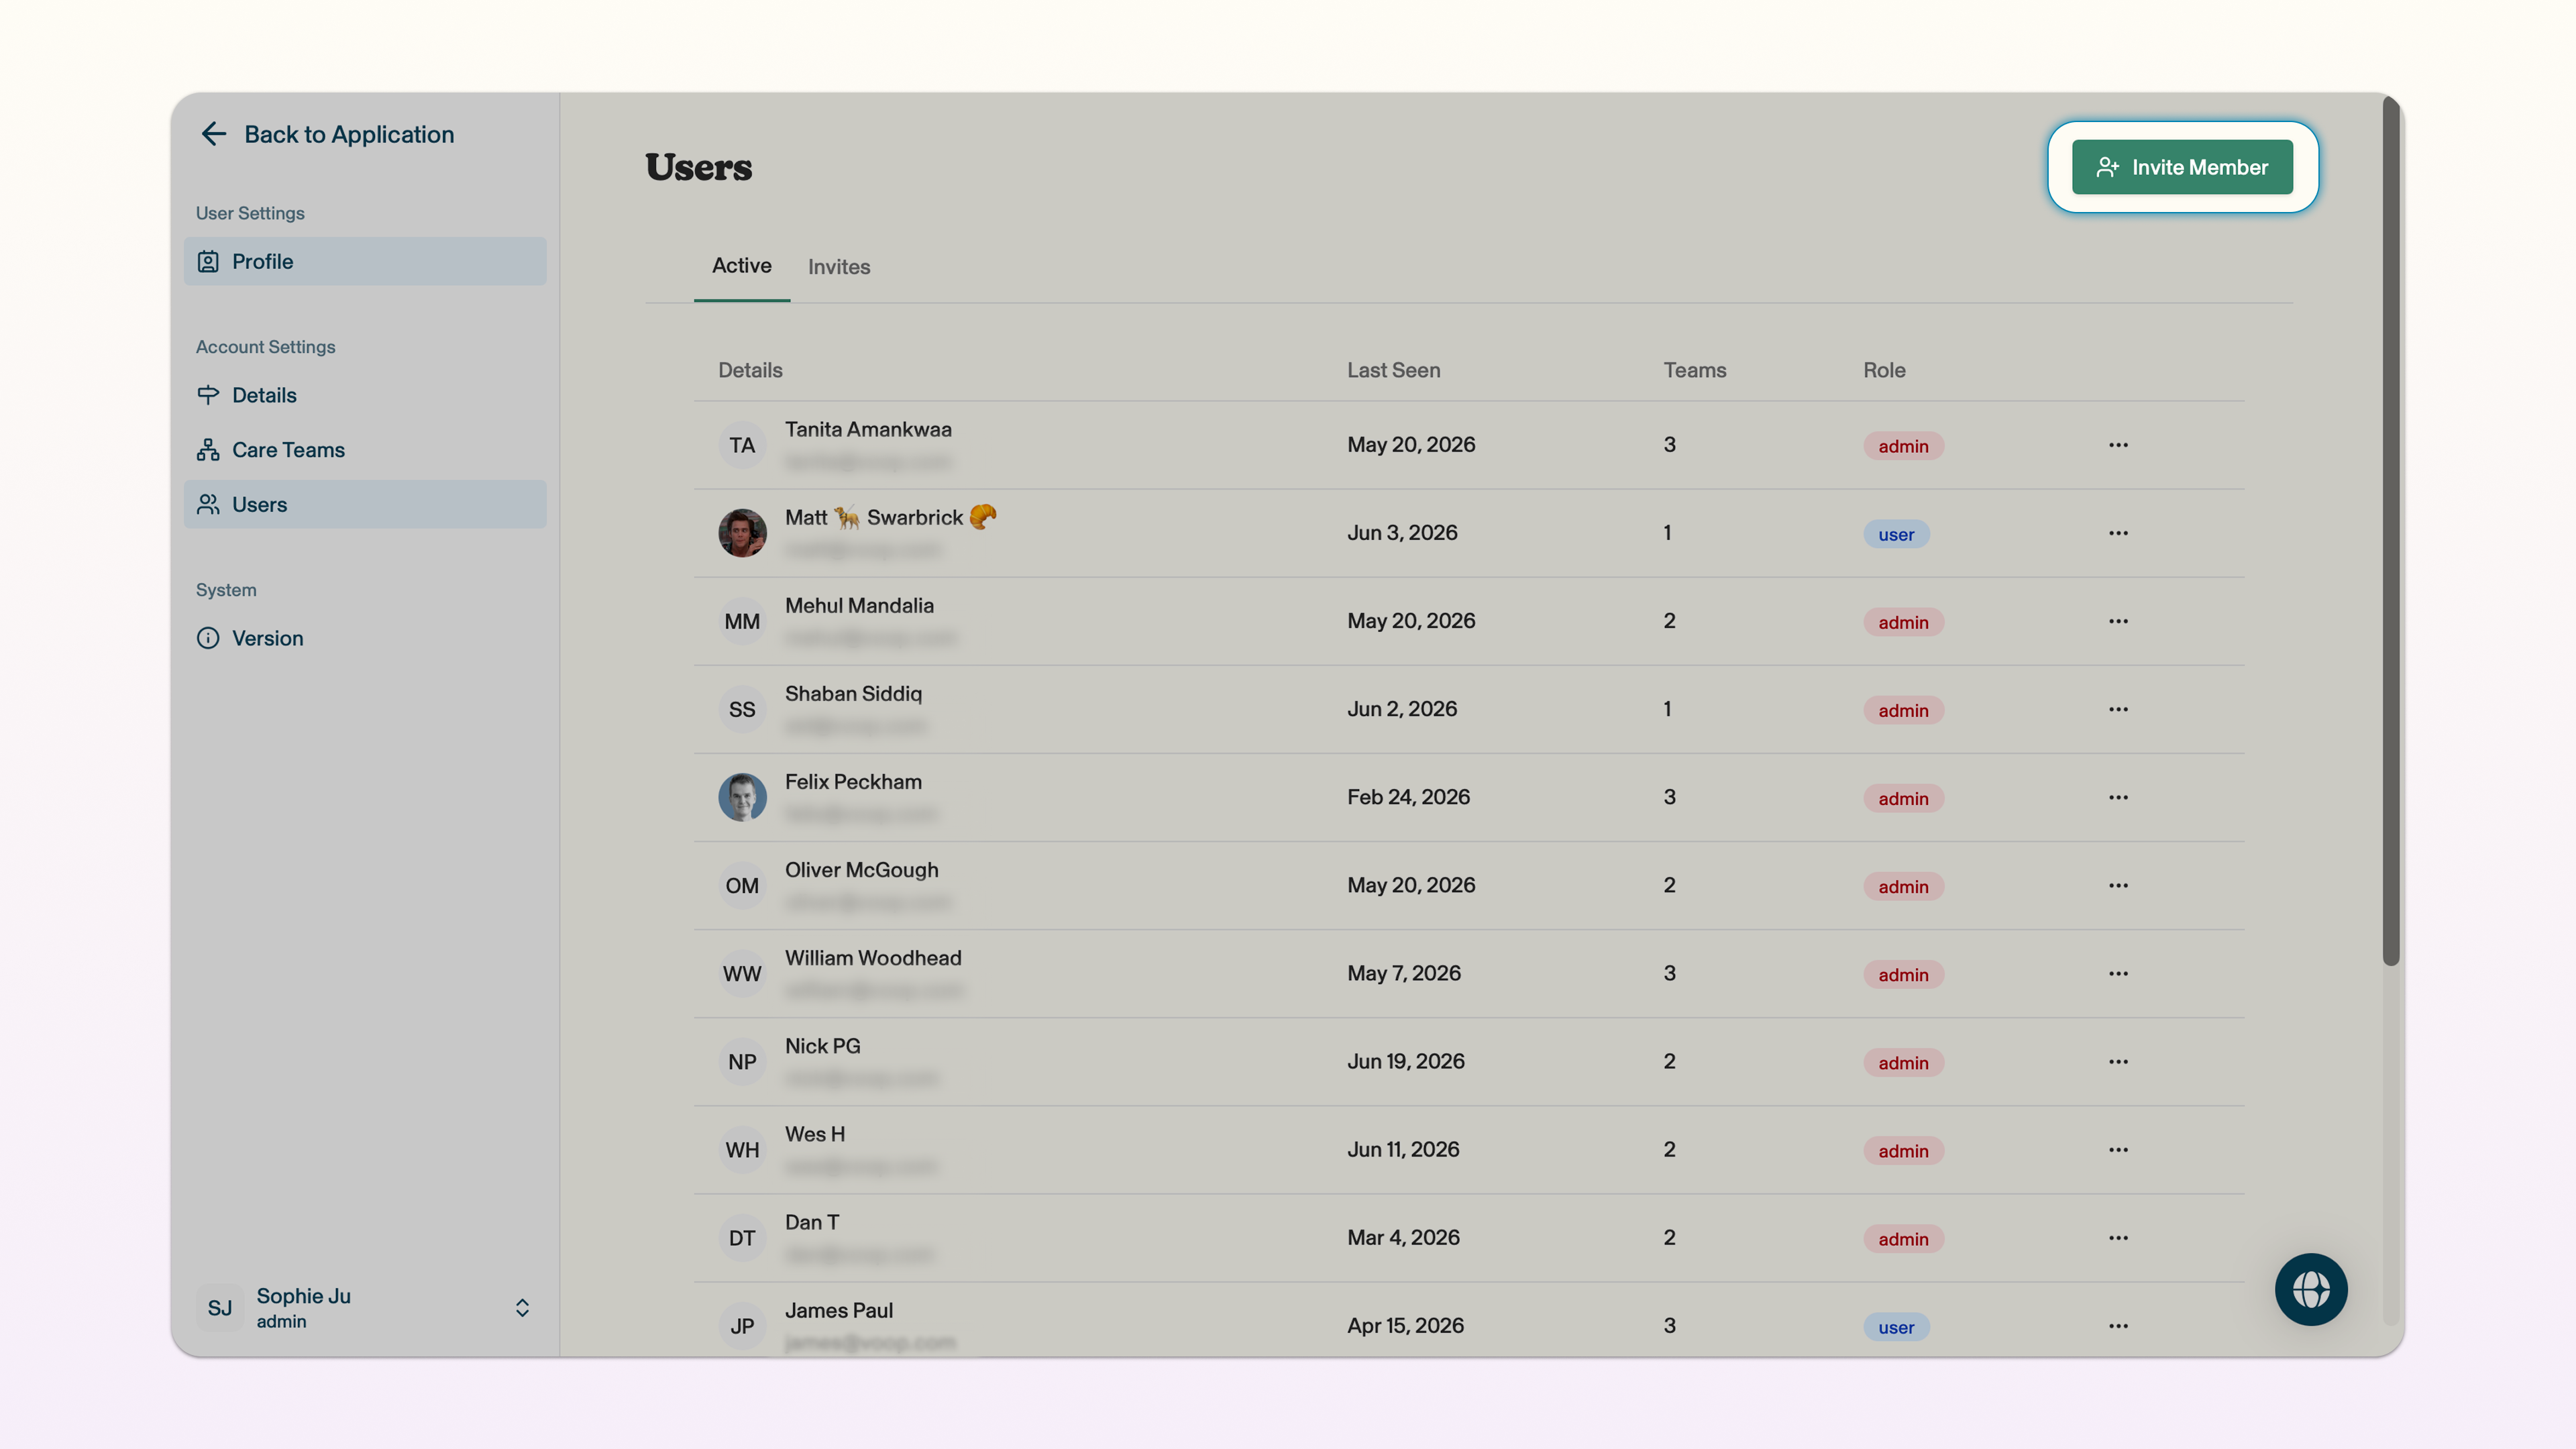
Task: Click the user role badge for Matt Swarbrick
Action: [x=1896, y=534]
